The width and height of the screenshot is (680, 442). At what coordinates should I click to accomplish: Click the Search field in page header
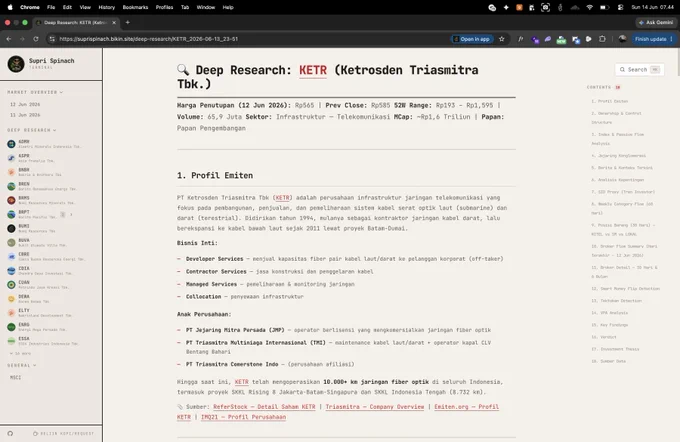(x=640, y=69)
